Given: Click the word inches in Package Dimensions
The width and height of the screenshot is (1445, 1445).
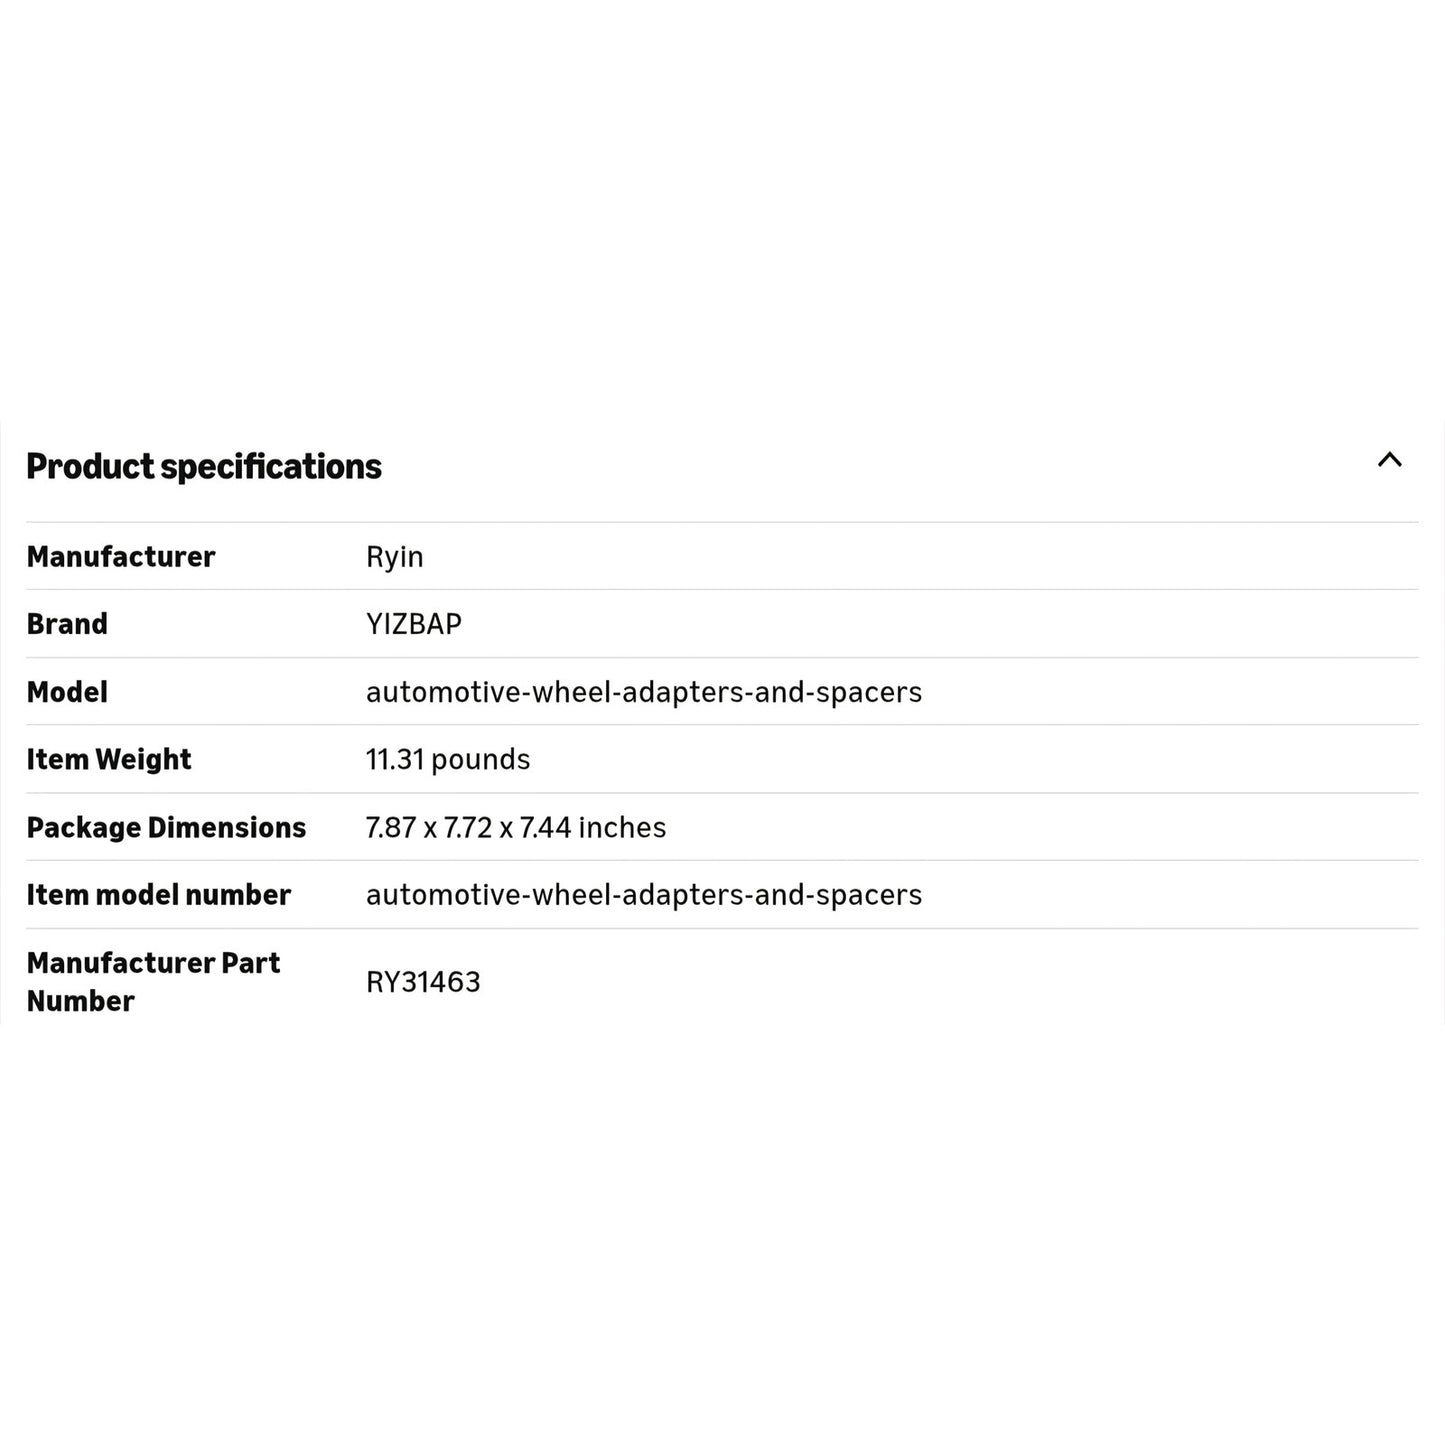Looking at the screenshot, I should (x=622, y=828).
